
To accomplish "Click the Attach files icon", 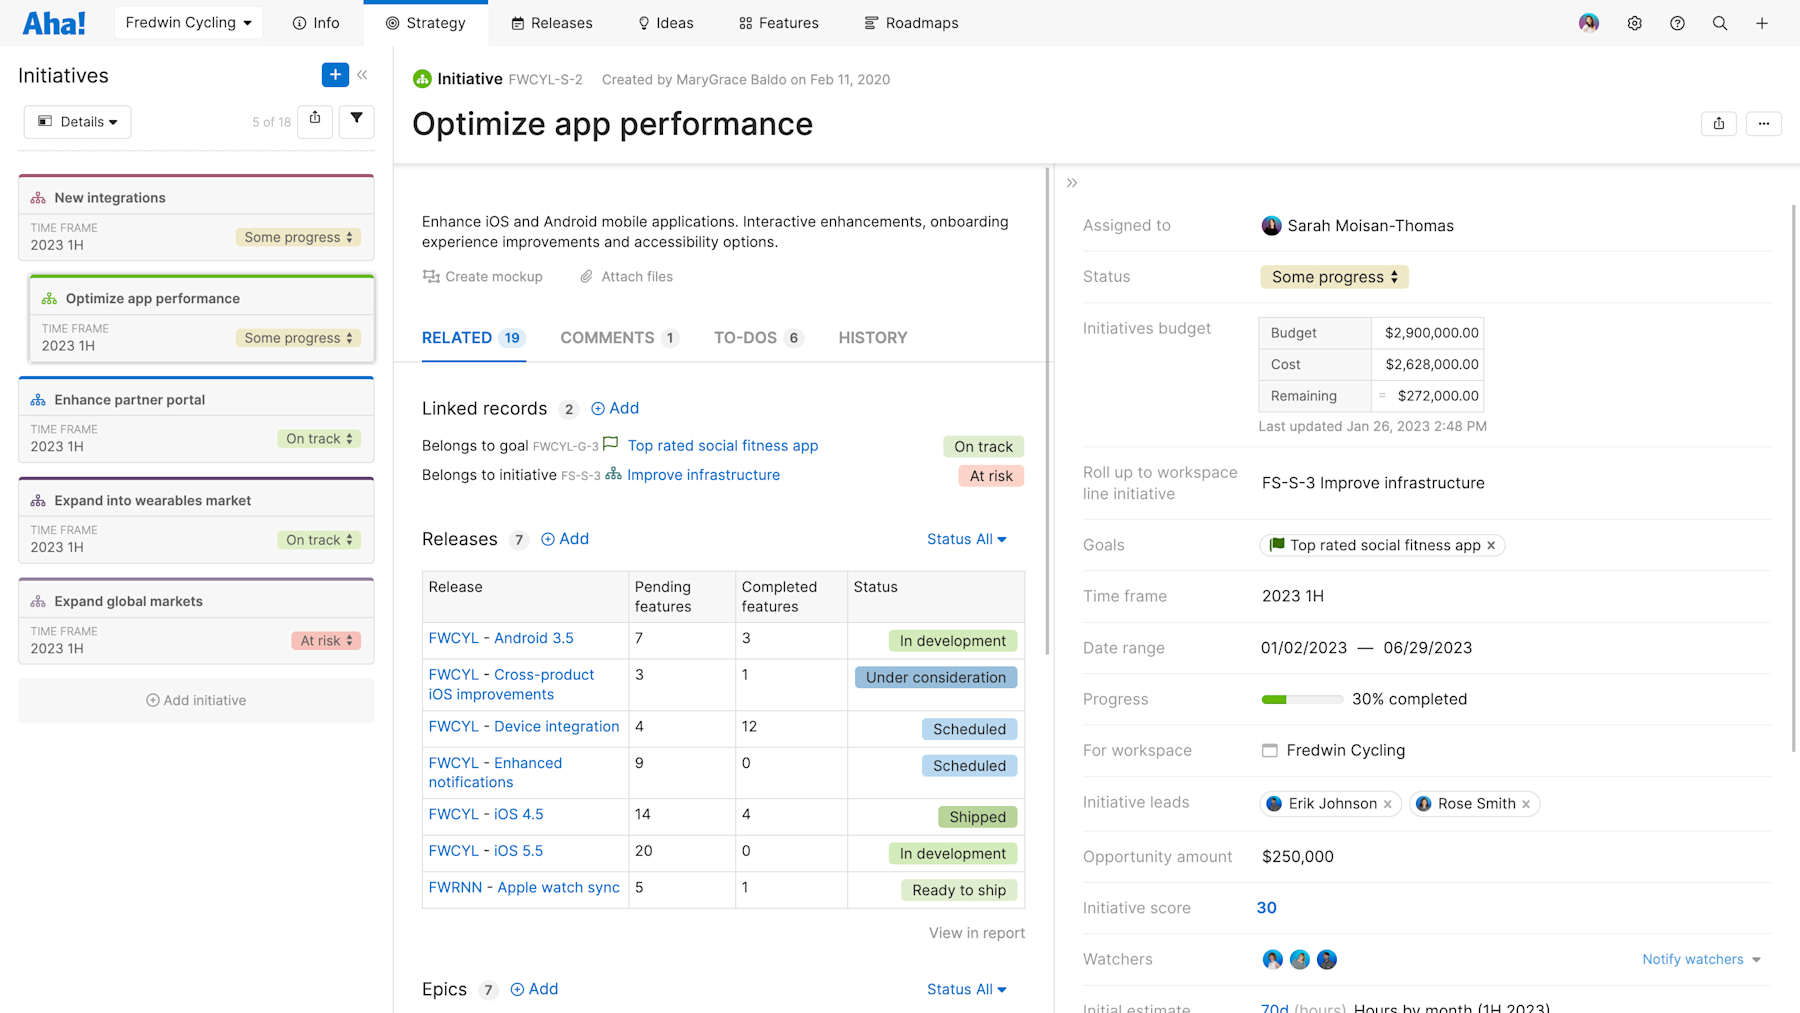I will point(586,276).
